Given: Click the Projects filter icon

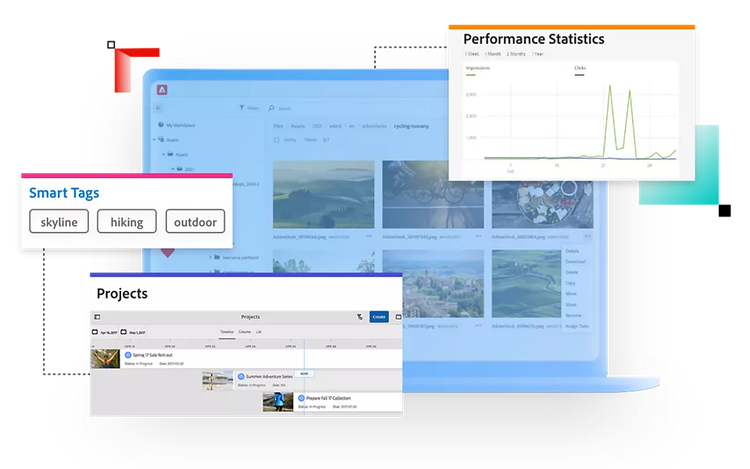Looking at the screenshot, I should 359,317.
